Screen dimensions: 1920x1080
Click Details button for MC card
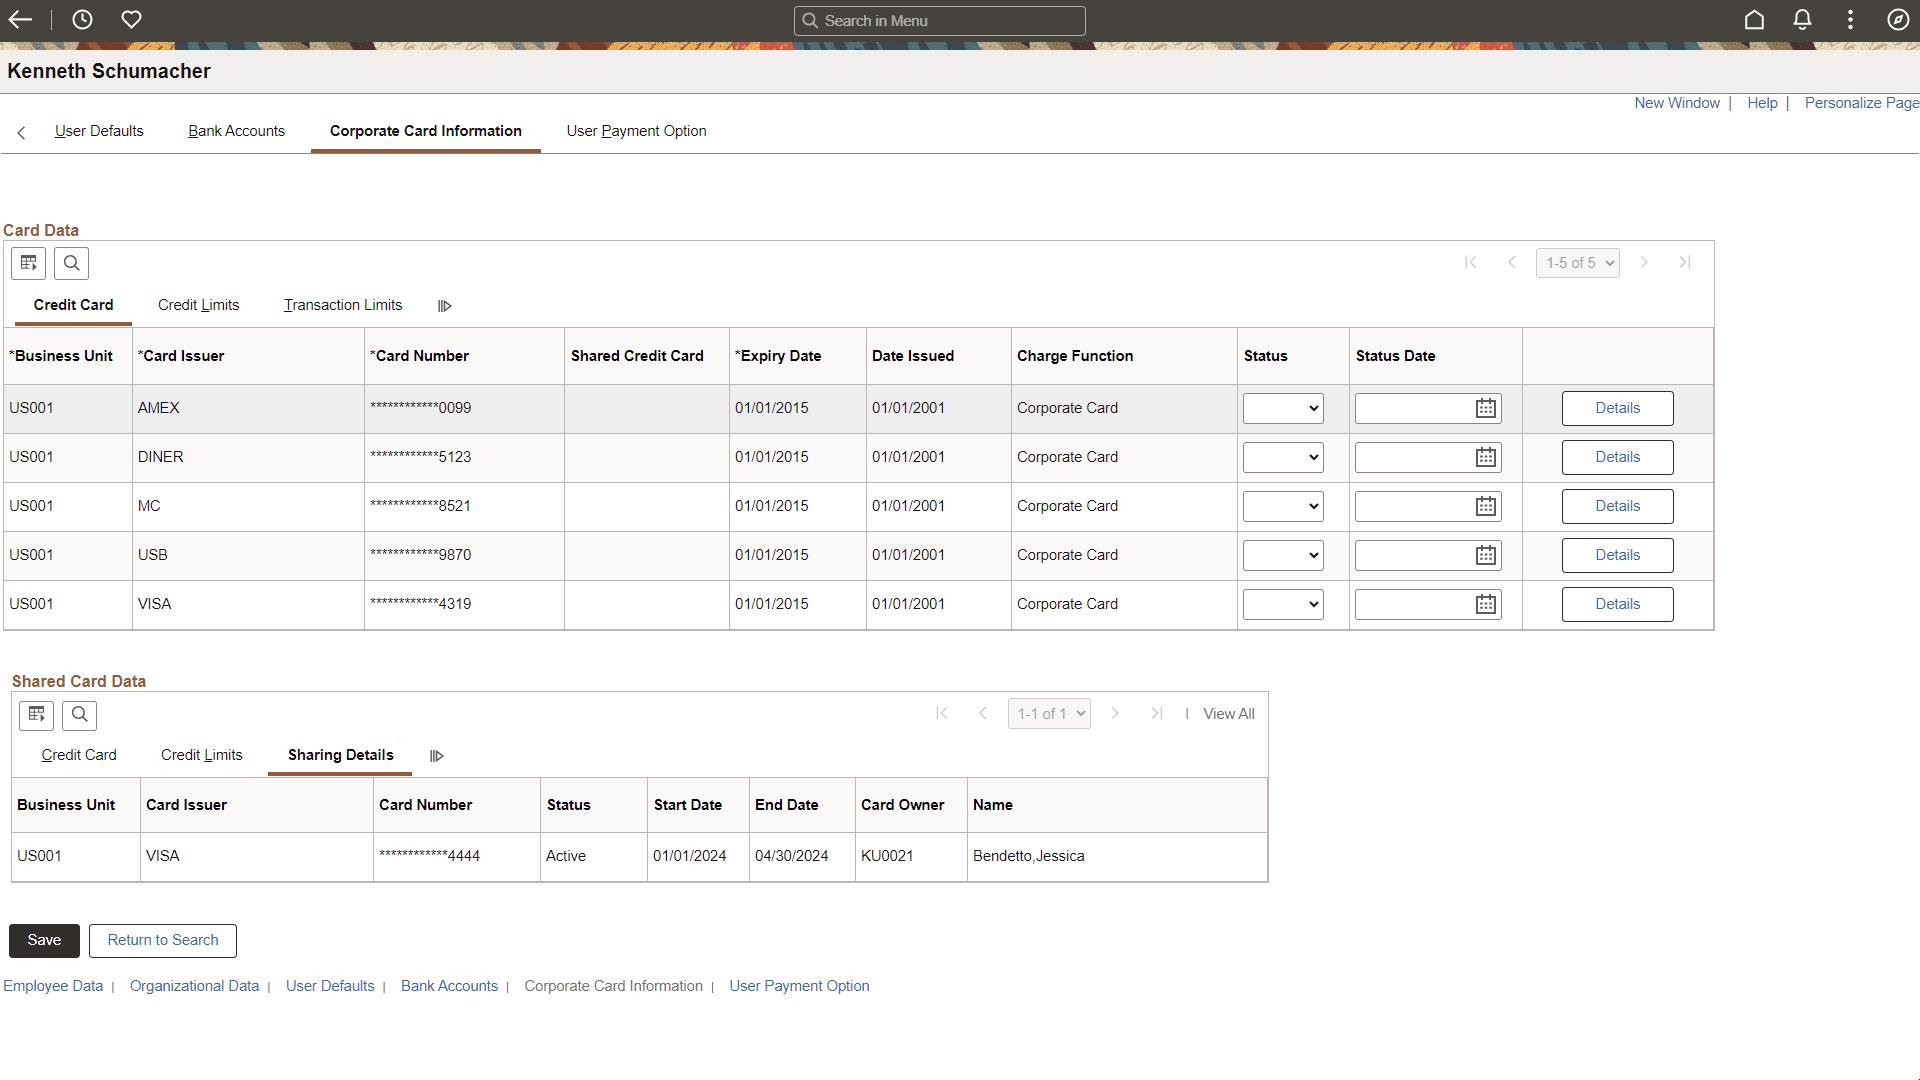1617,506
